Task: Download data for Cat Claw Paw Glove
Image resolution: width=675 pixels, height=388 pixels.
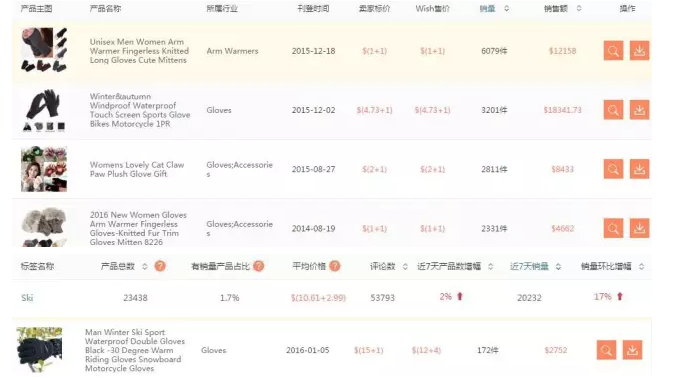Action: 639,169
